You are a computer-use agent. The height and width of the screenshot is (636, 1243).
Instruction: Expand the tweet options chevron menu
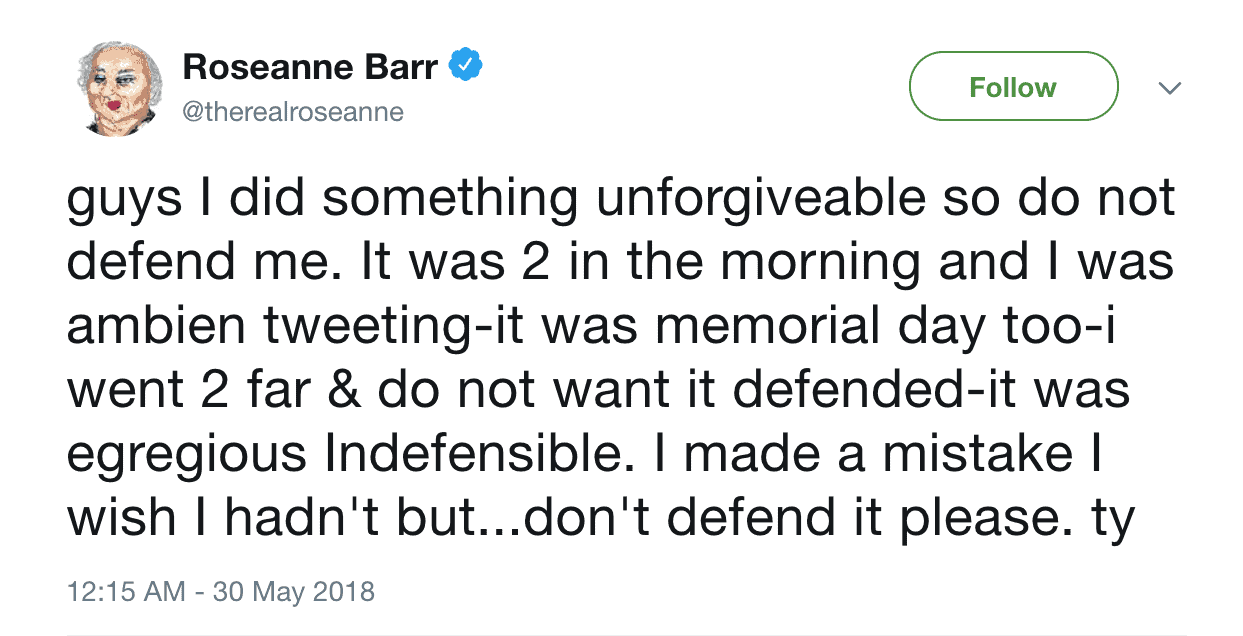tap(1168, 88)
